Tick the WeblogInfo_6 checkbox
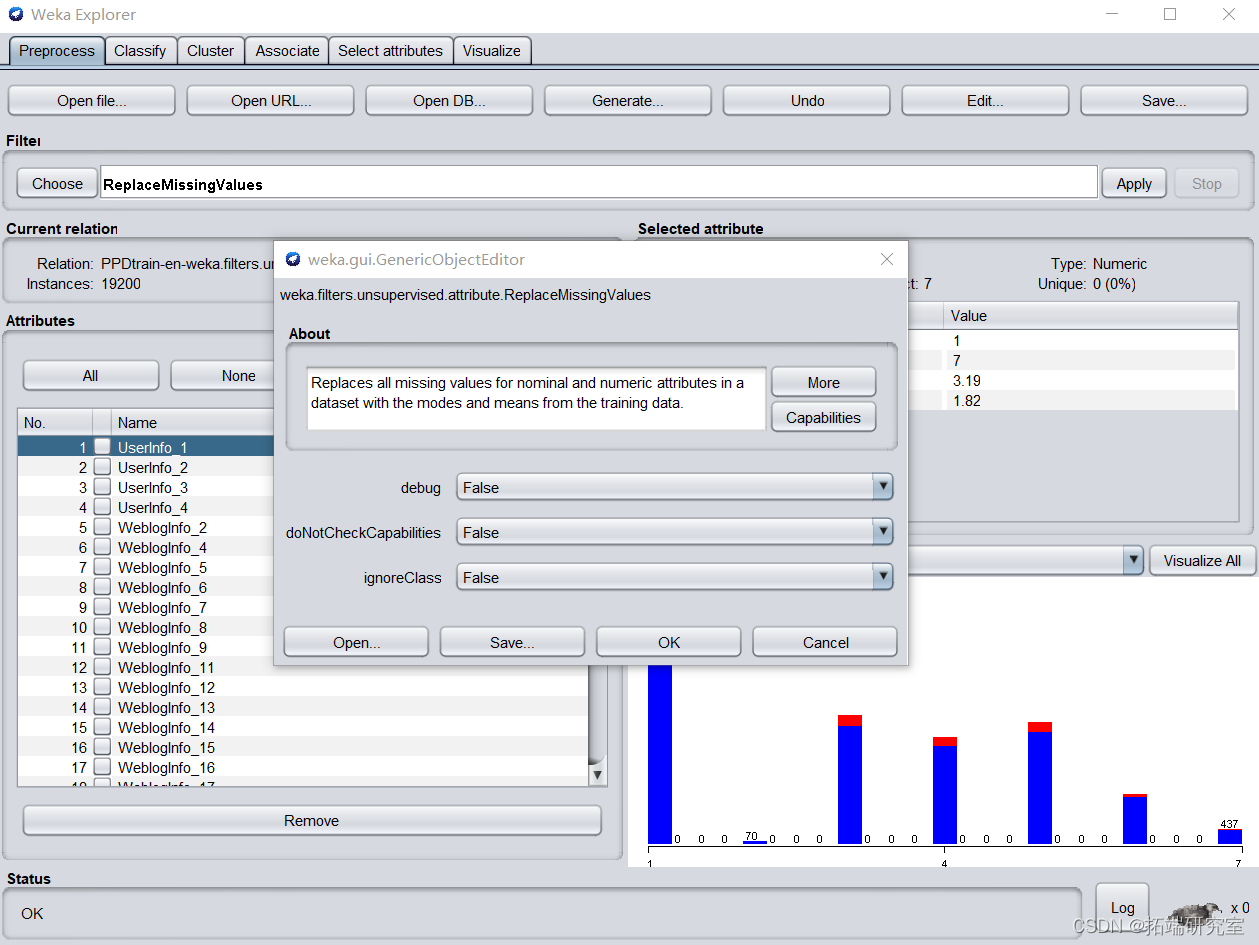This screenshot has height=945, width=1259. 102,587
